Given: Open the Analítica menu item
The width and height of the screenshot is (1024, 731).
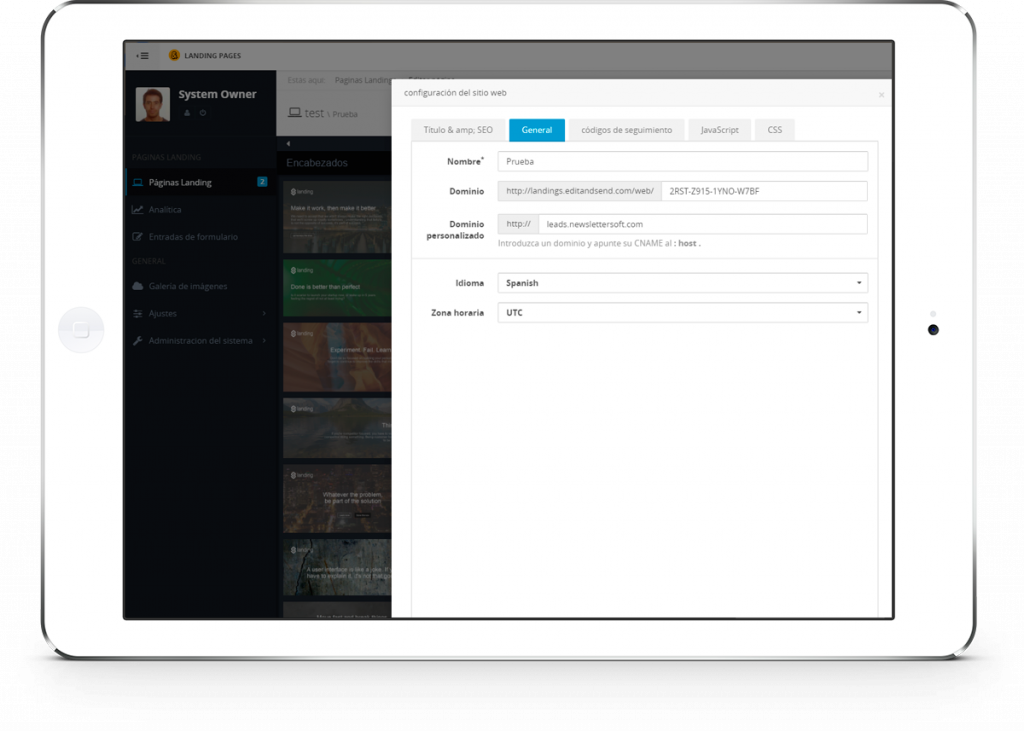Looking at the screenshot, I should (x=200, y=210).
